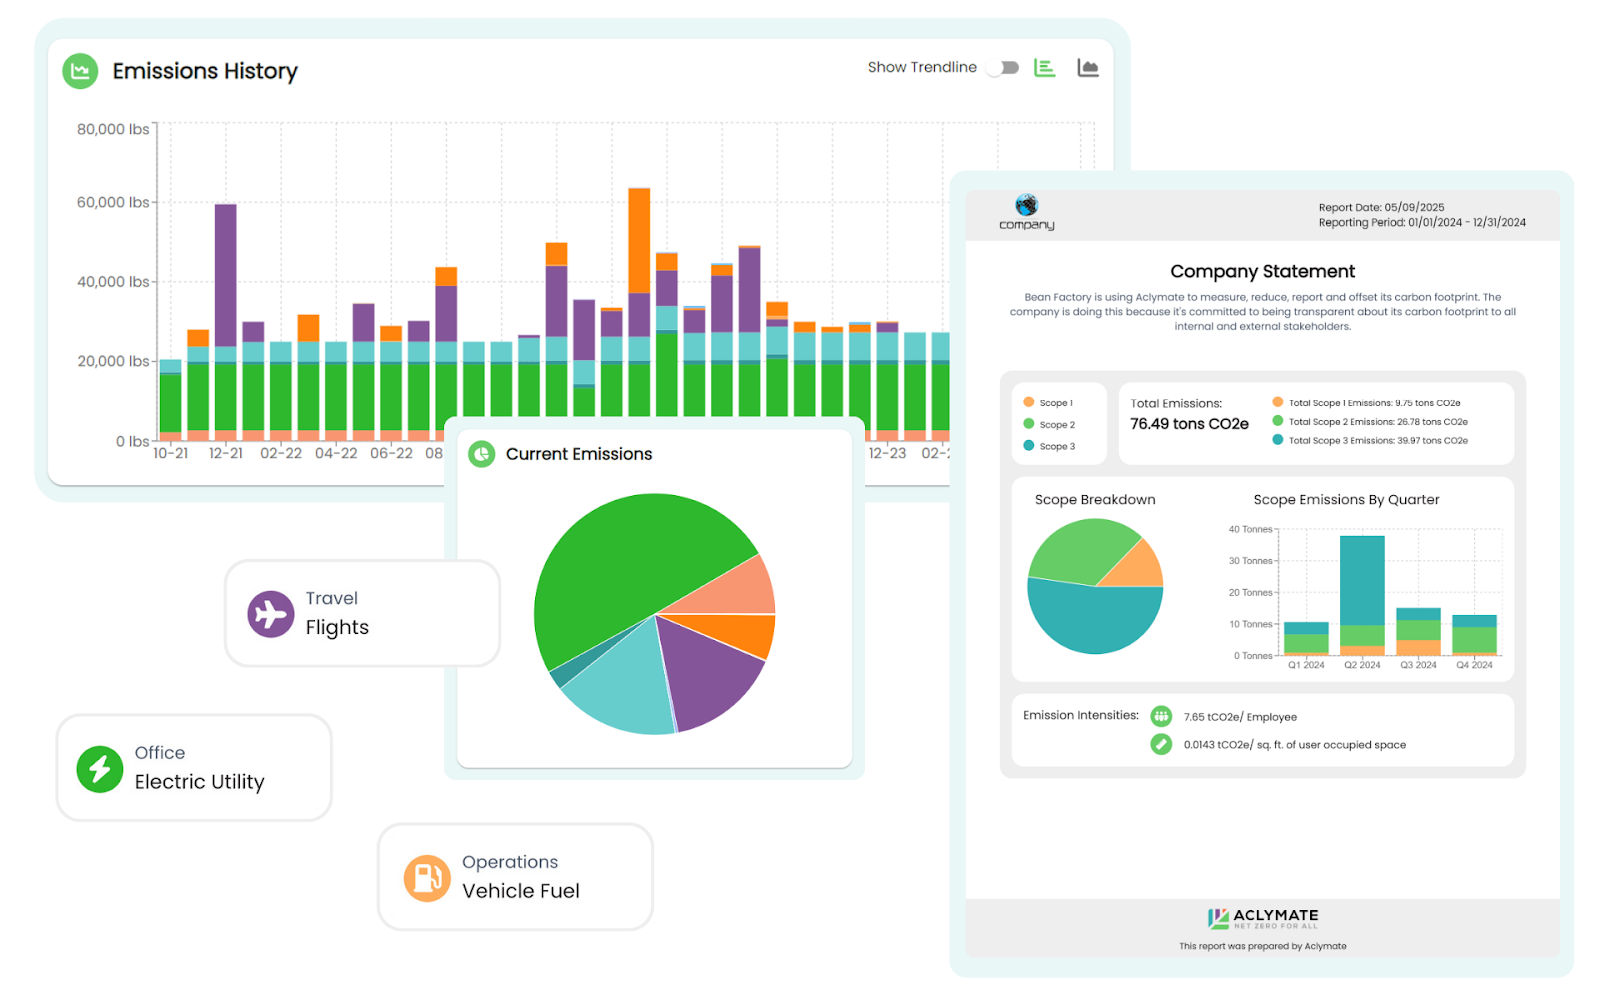The image size is (1600, 1000).
Task: Click the Current Emissions pie chart icon
Action: (483, 453)
